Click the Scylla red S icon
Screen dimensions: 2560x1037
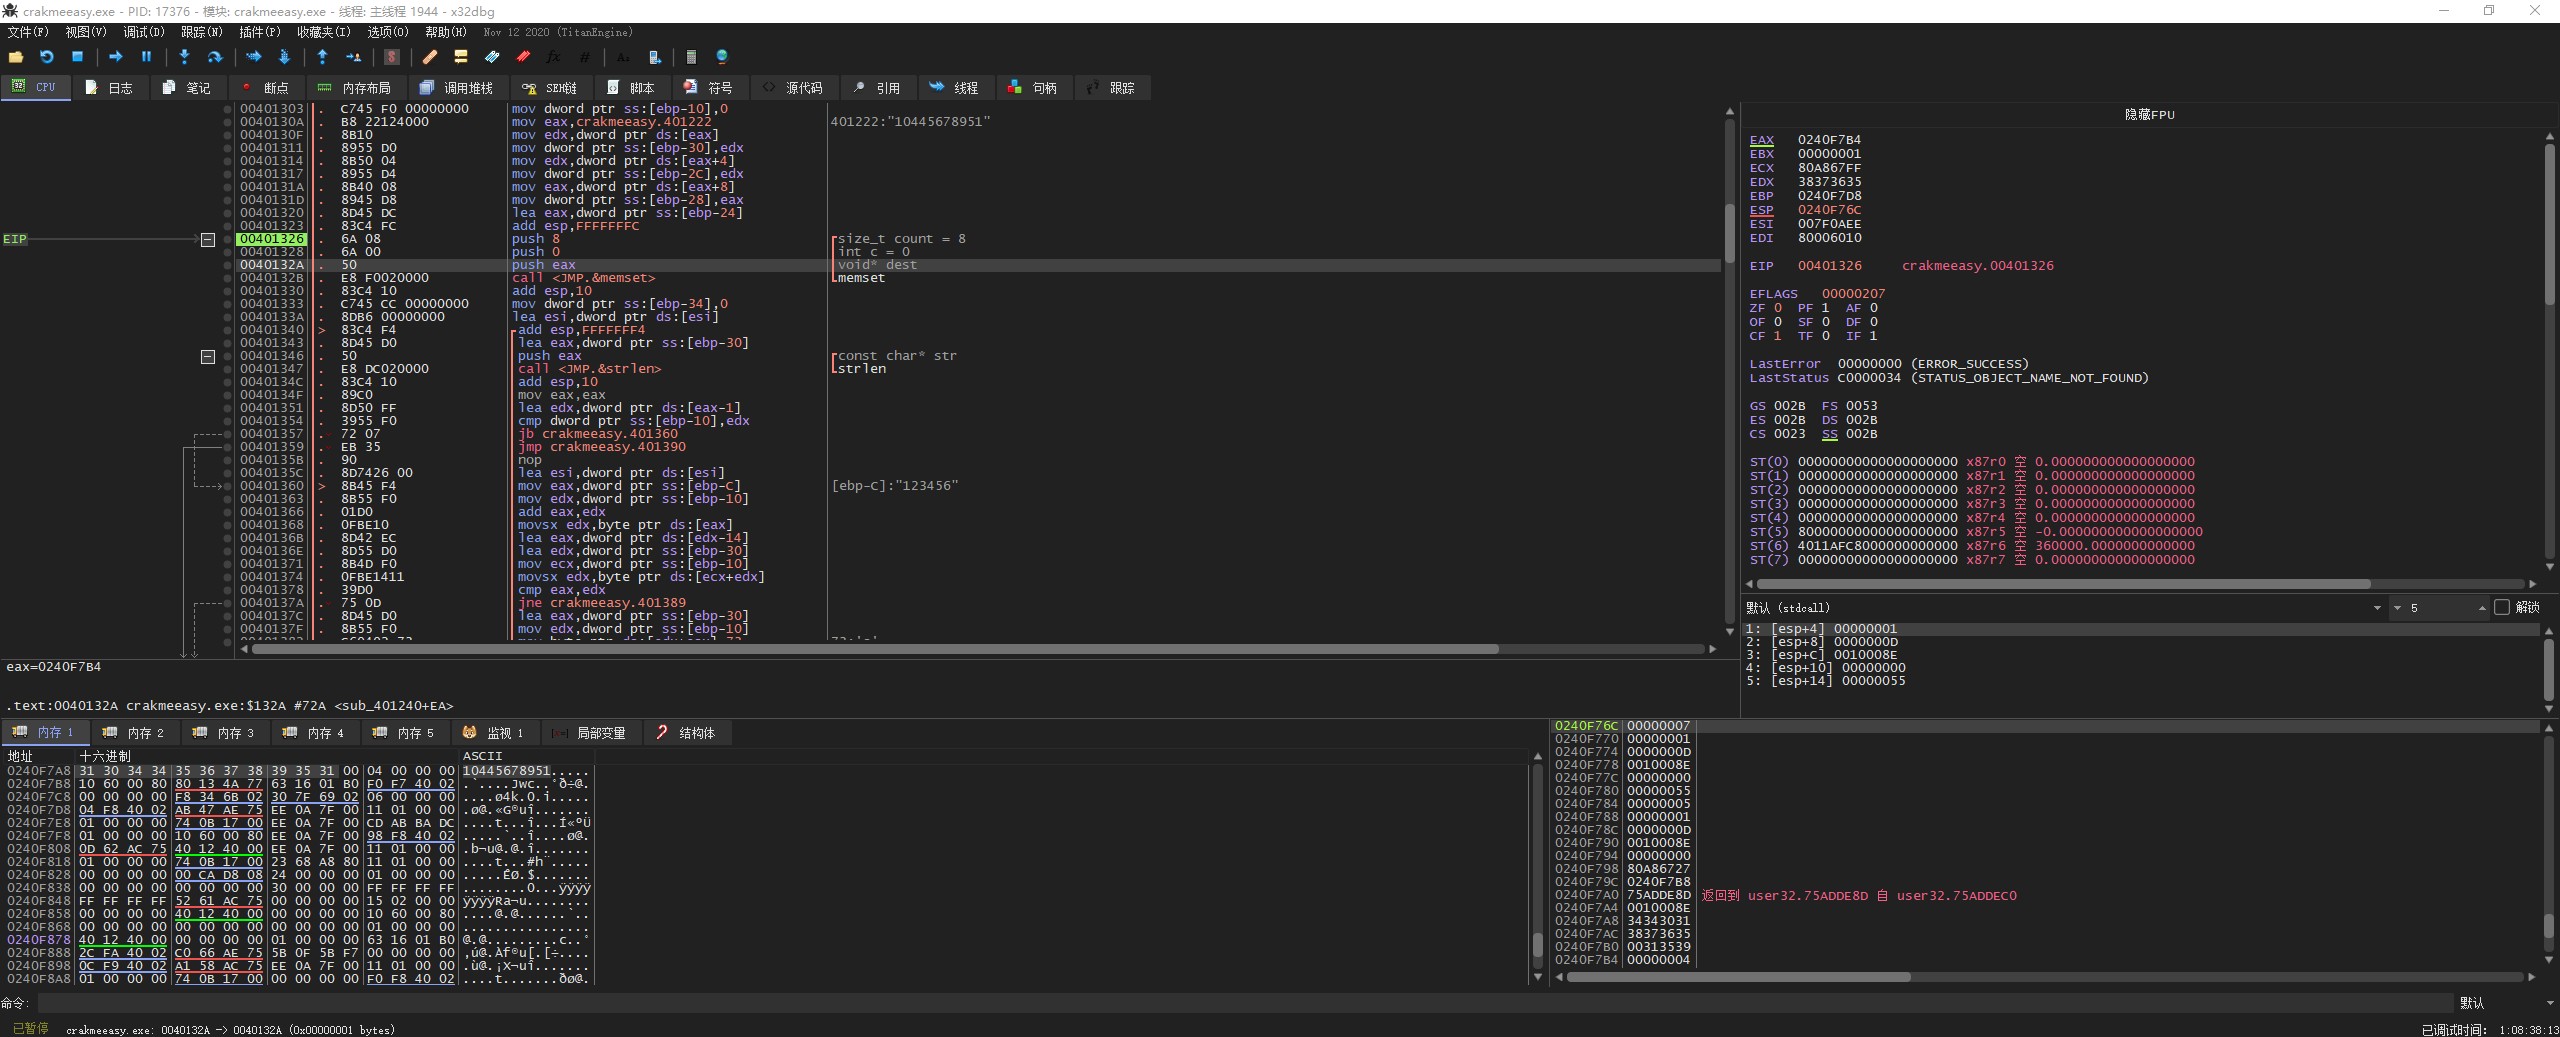pyautogui.click(x=392, y=57)
